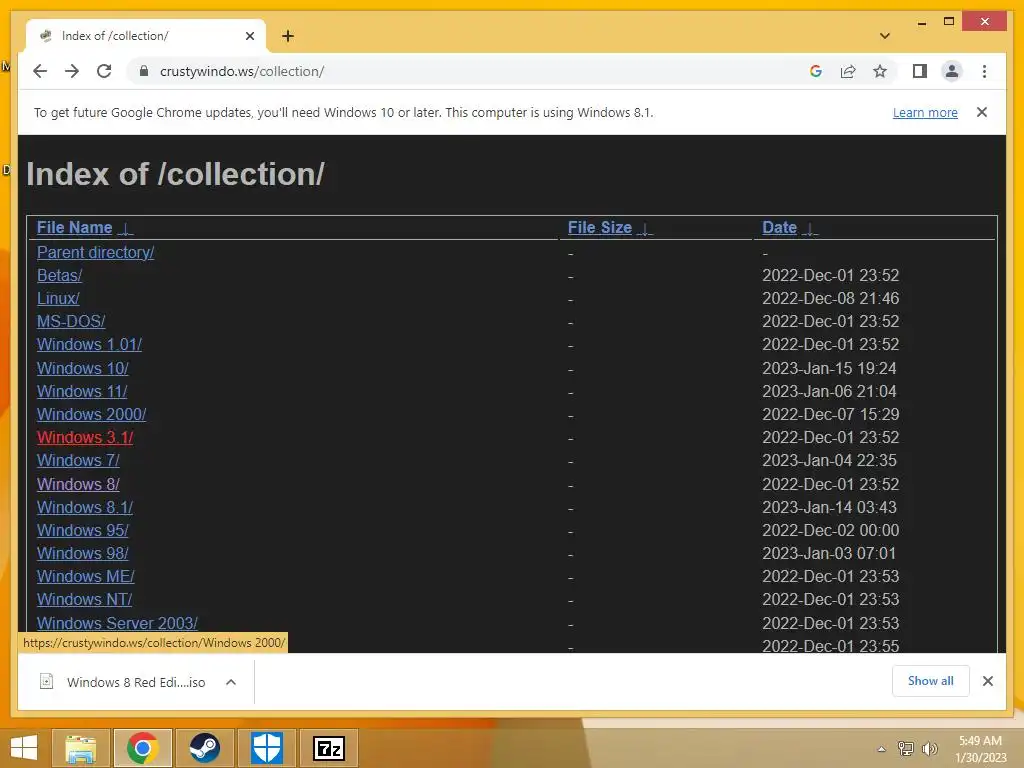Screen dimensions: 1024x768
Task: Click Show all downloads button
Action: (x=931, y=681)
